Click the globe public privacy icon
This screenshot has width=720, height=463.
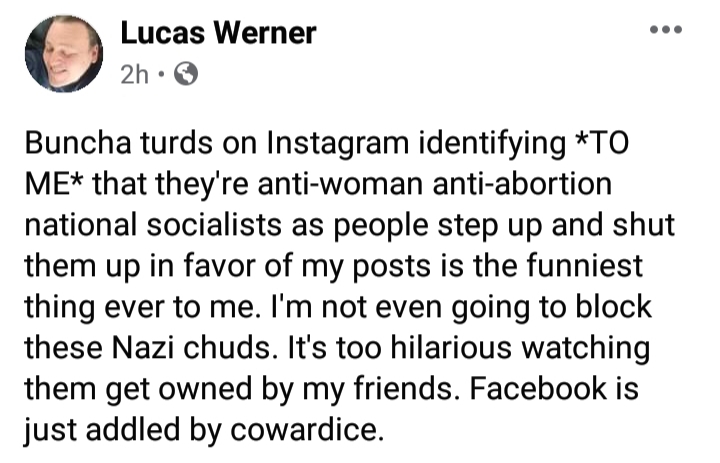coord(186,73)
